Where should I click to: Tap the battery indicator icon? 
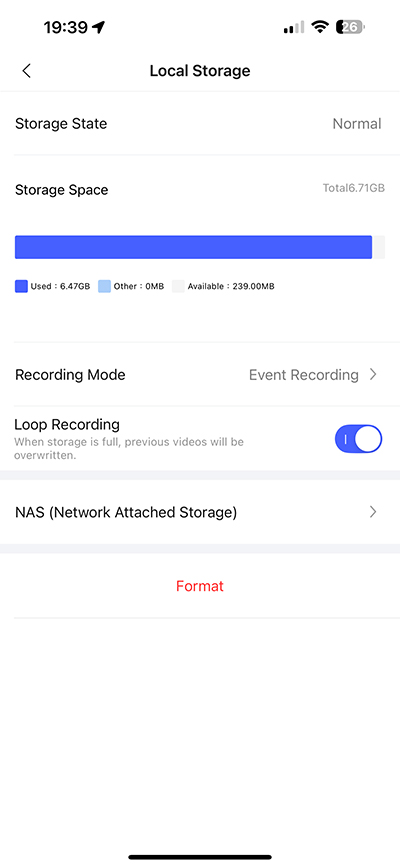click(351, 27)
